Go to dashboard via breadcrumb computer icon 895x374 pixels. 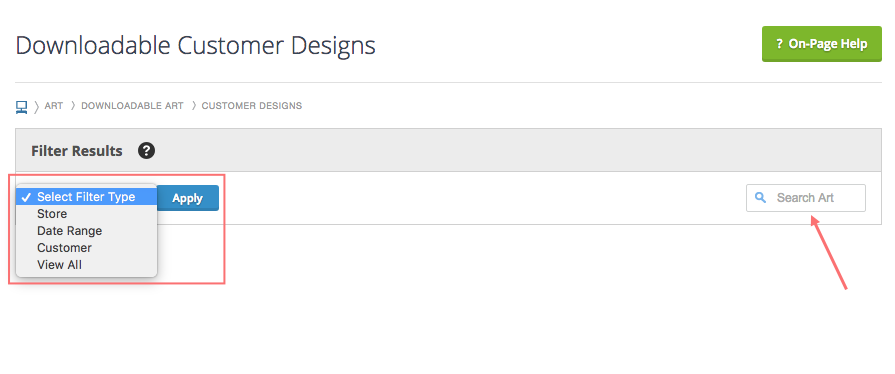point(21,107)
